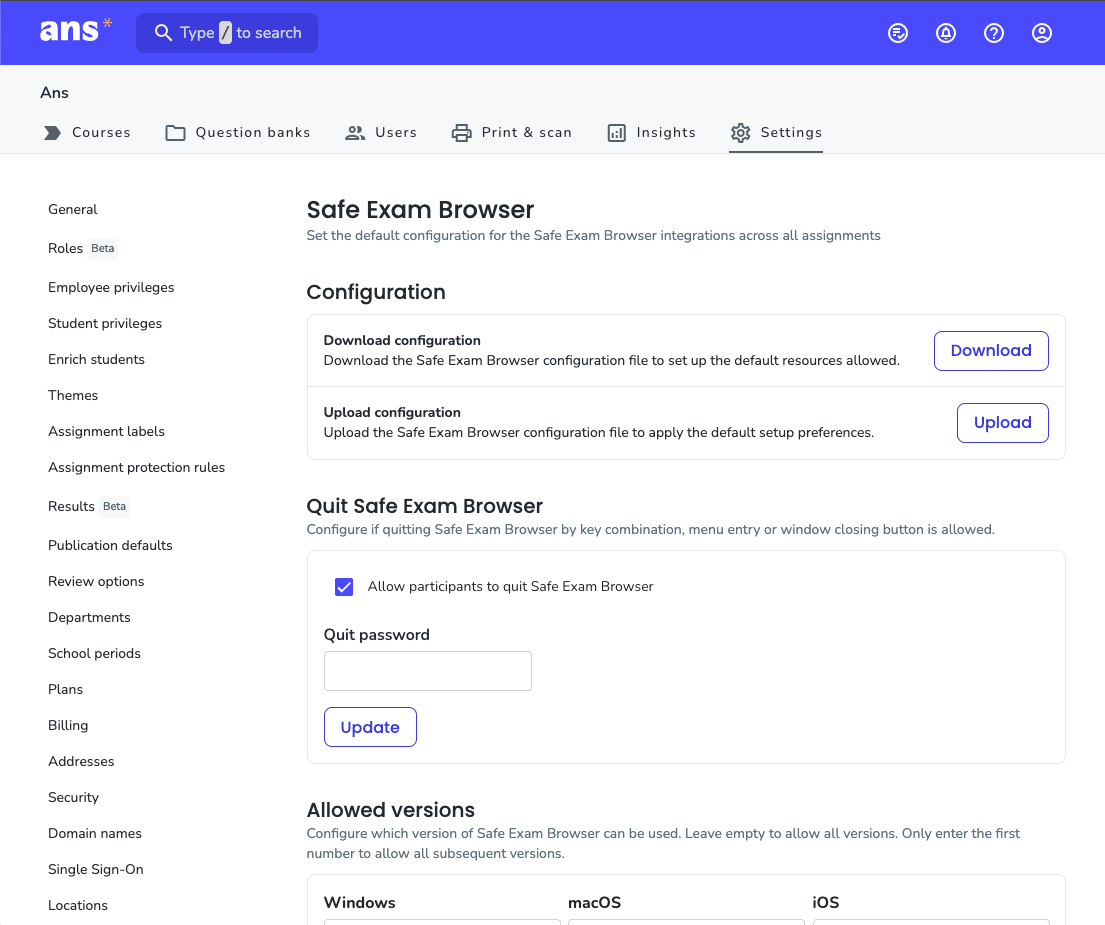
Task: Open Assignment labels settings
Action: (106, 431)
